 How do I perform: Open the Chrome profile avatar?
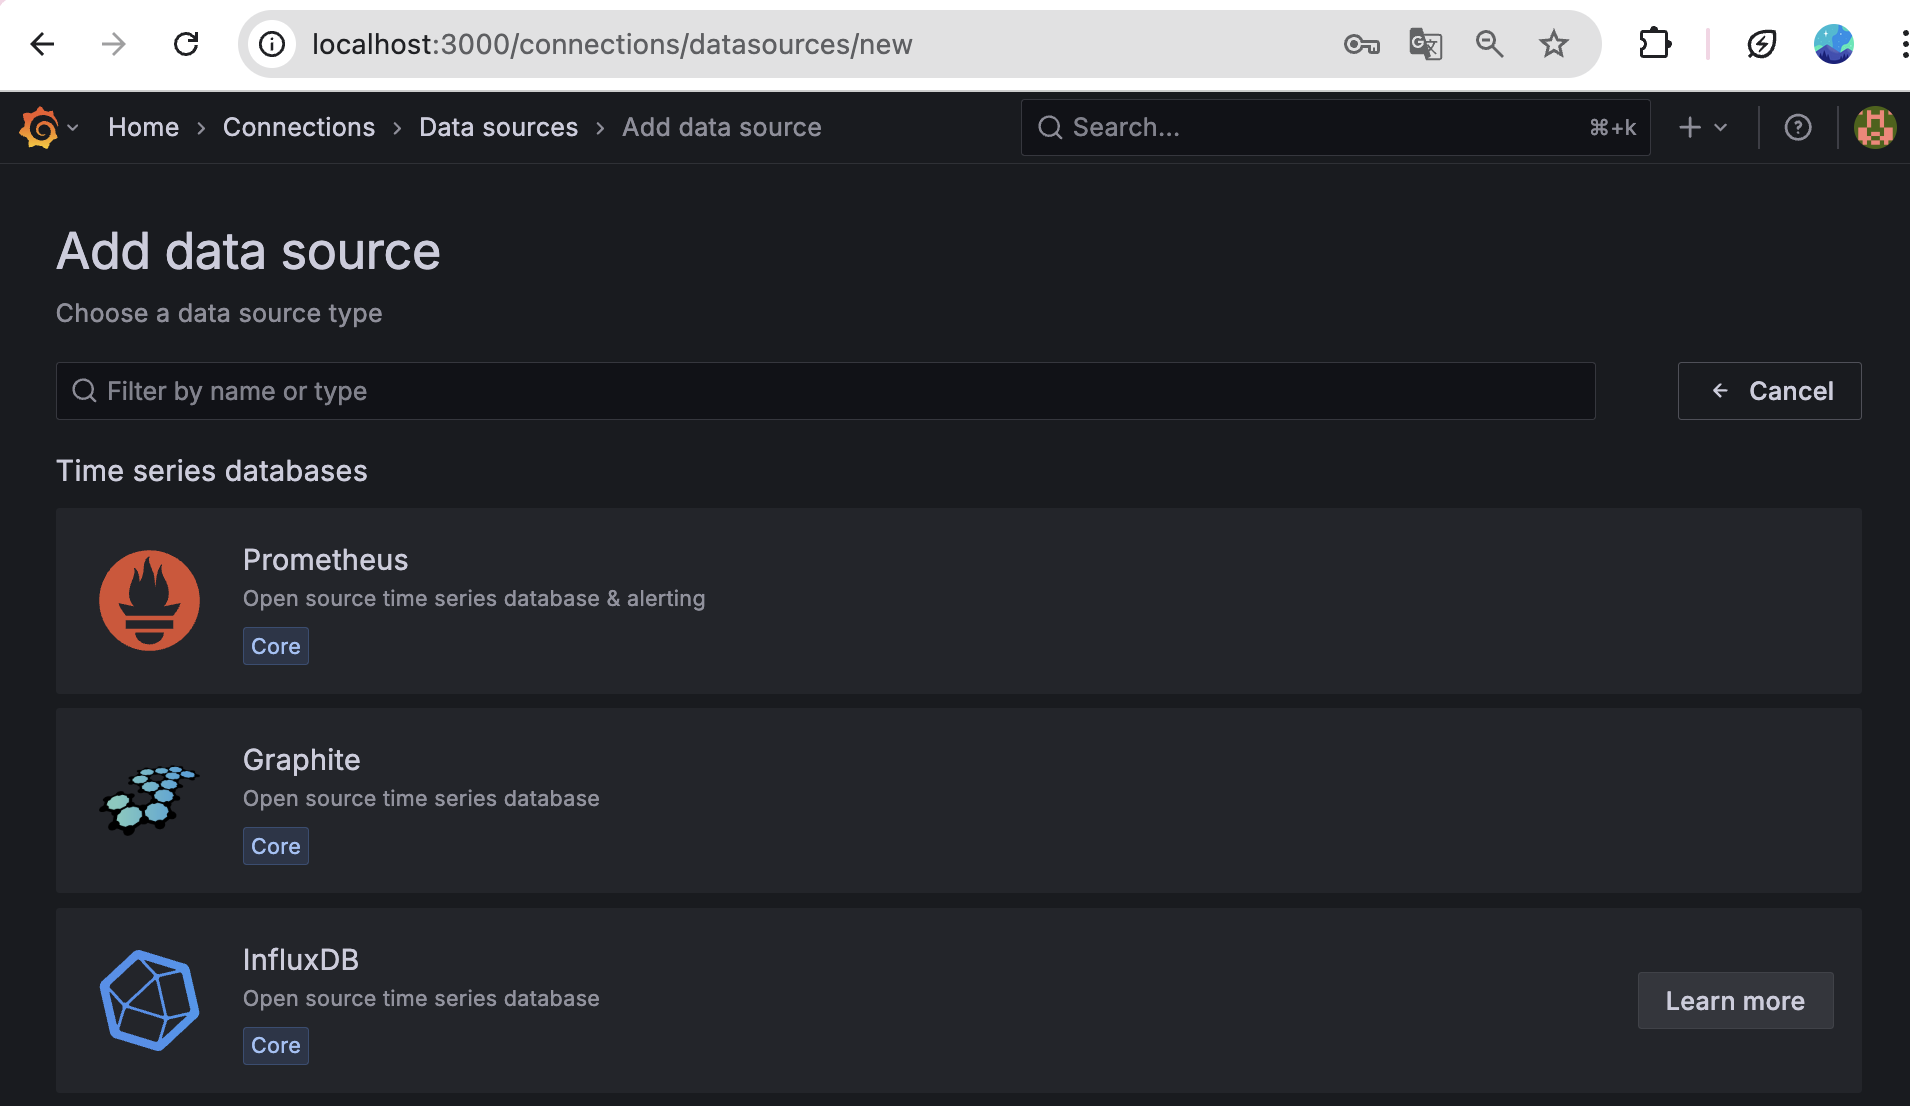tap(1833, 44)
